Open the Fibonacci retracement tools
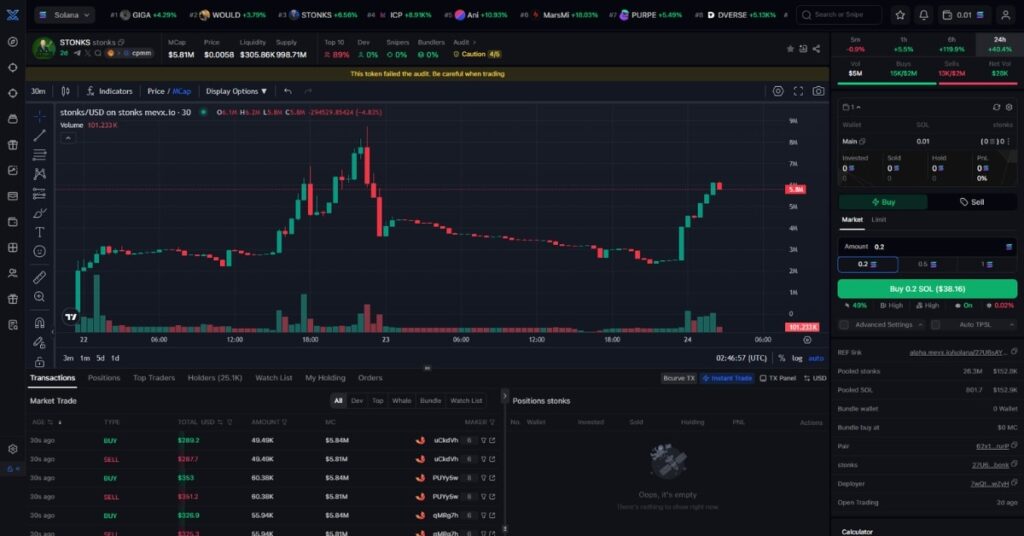Image resolution: width=1024 pixels, height=536 pixels. (x=40, y=155)
